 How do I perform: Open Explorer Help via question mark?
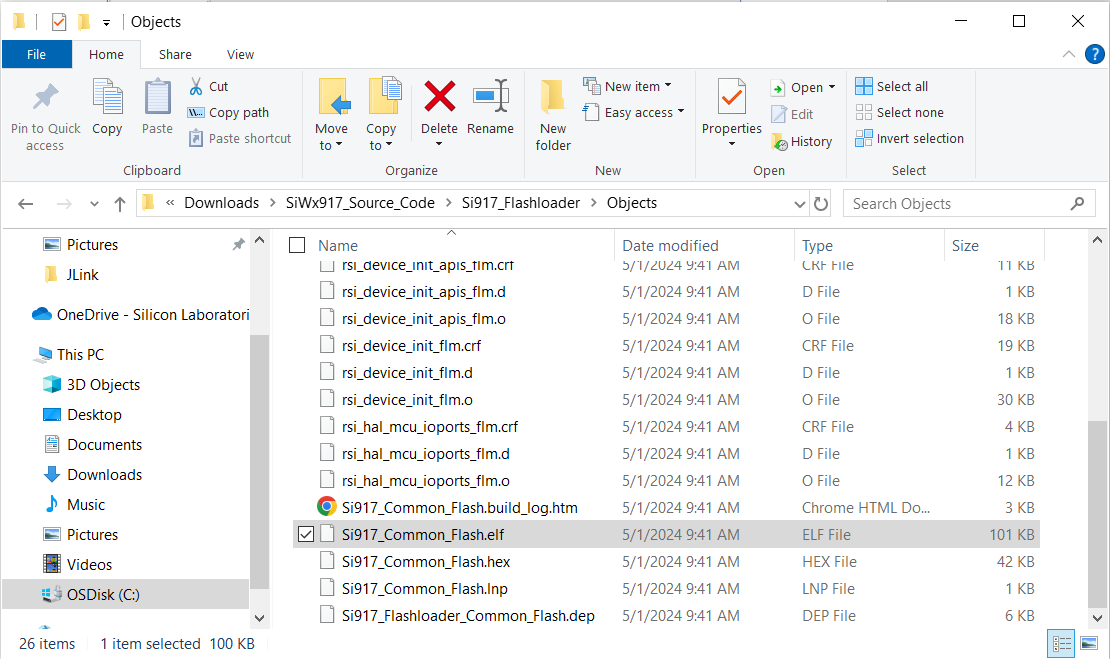coord(1094,54)
